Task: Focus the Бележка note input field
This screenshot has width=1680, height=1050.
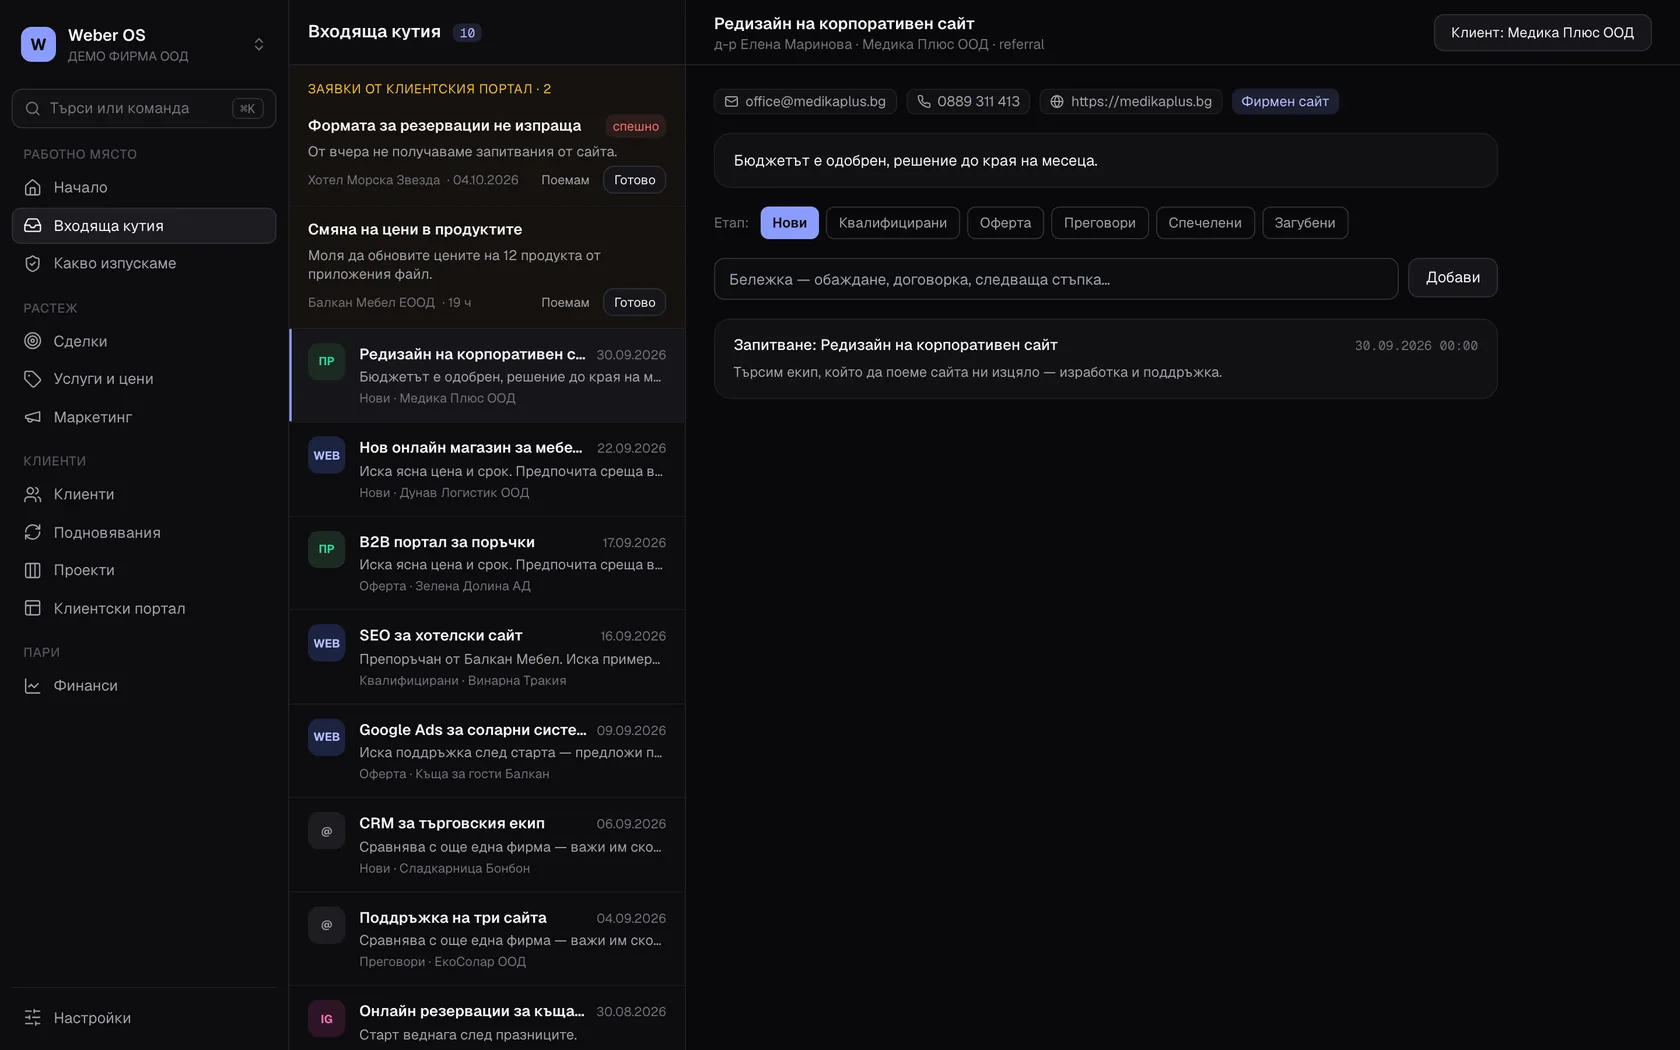Action: pos(1055,279)
